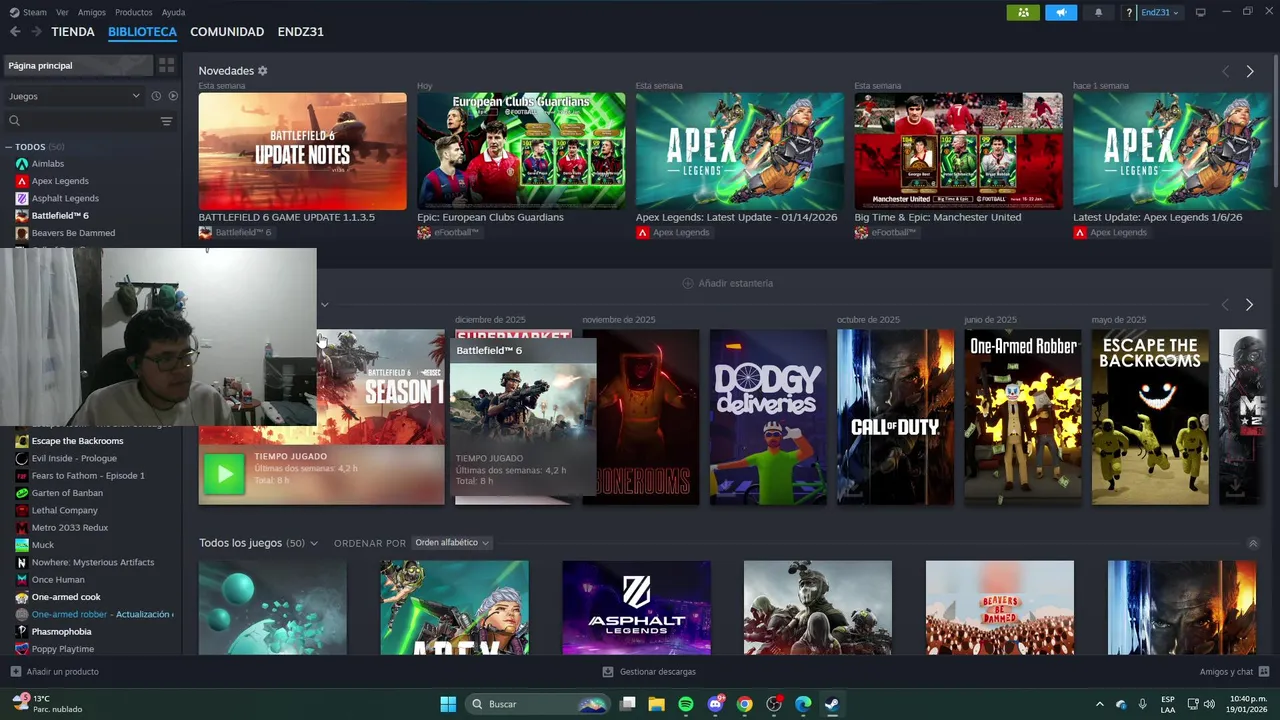Click the Aimlabs icon in game list

point(22,164)
